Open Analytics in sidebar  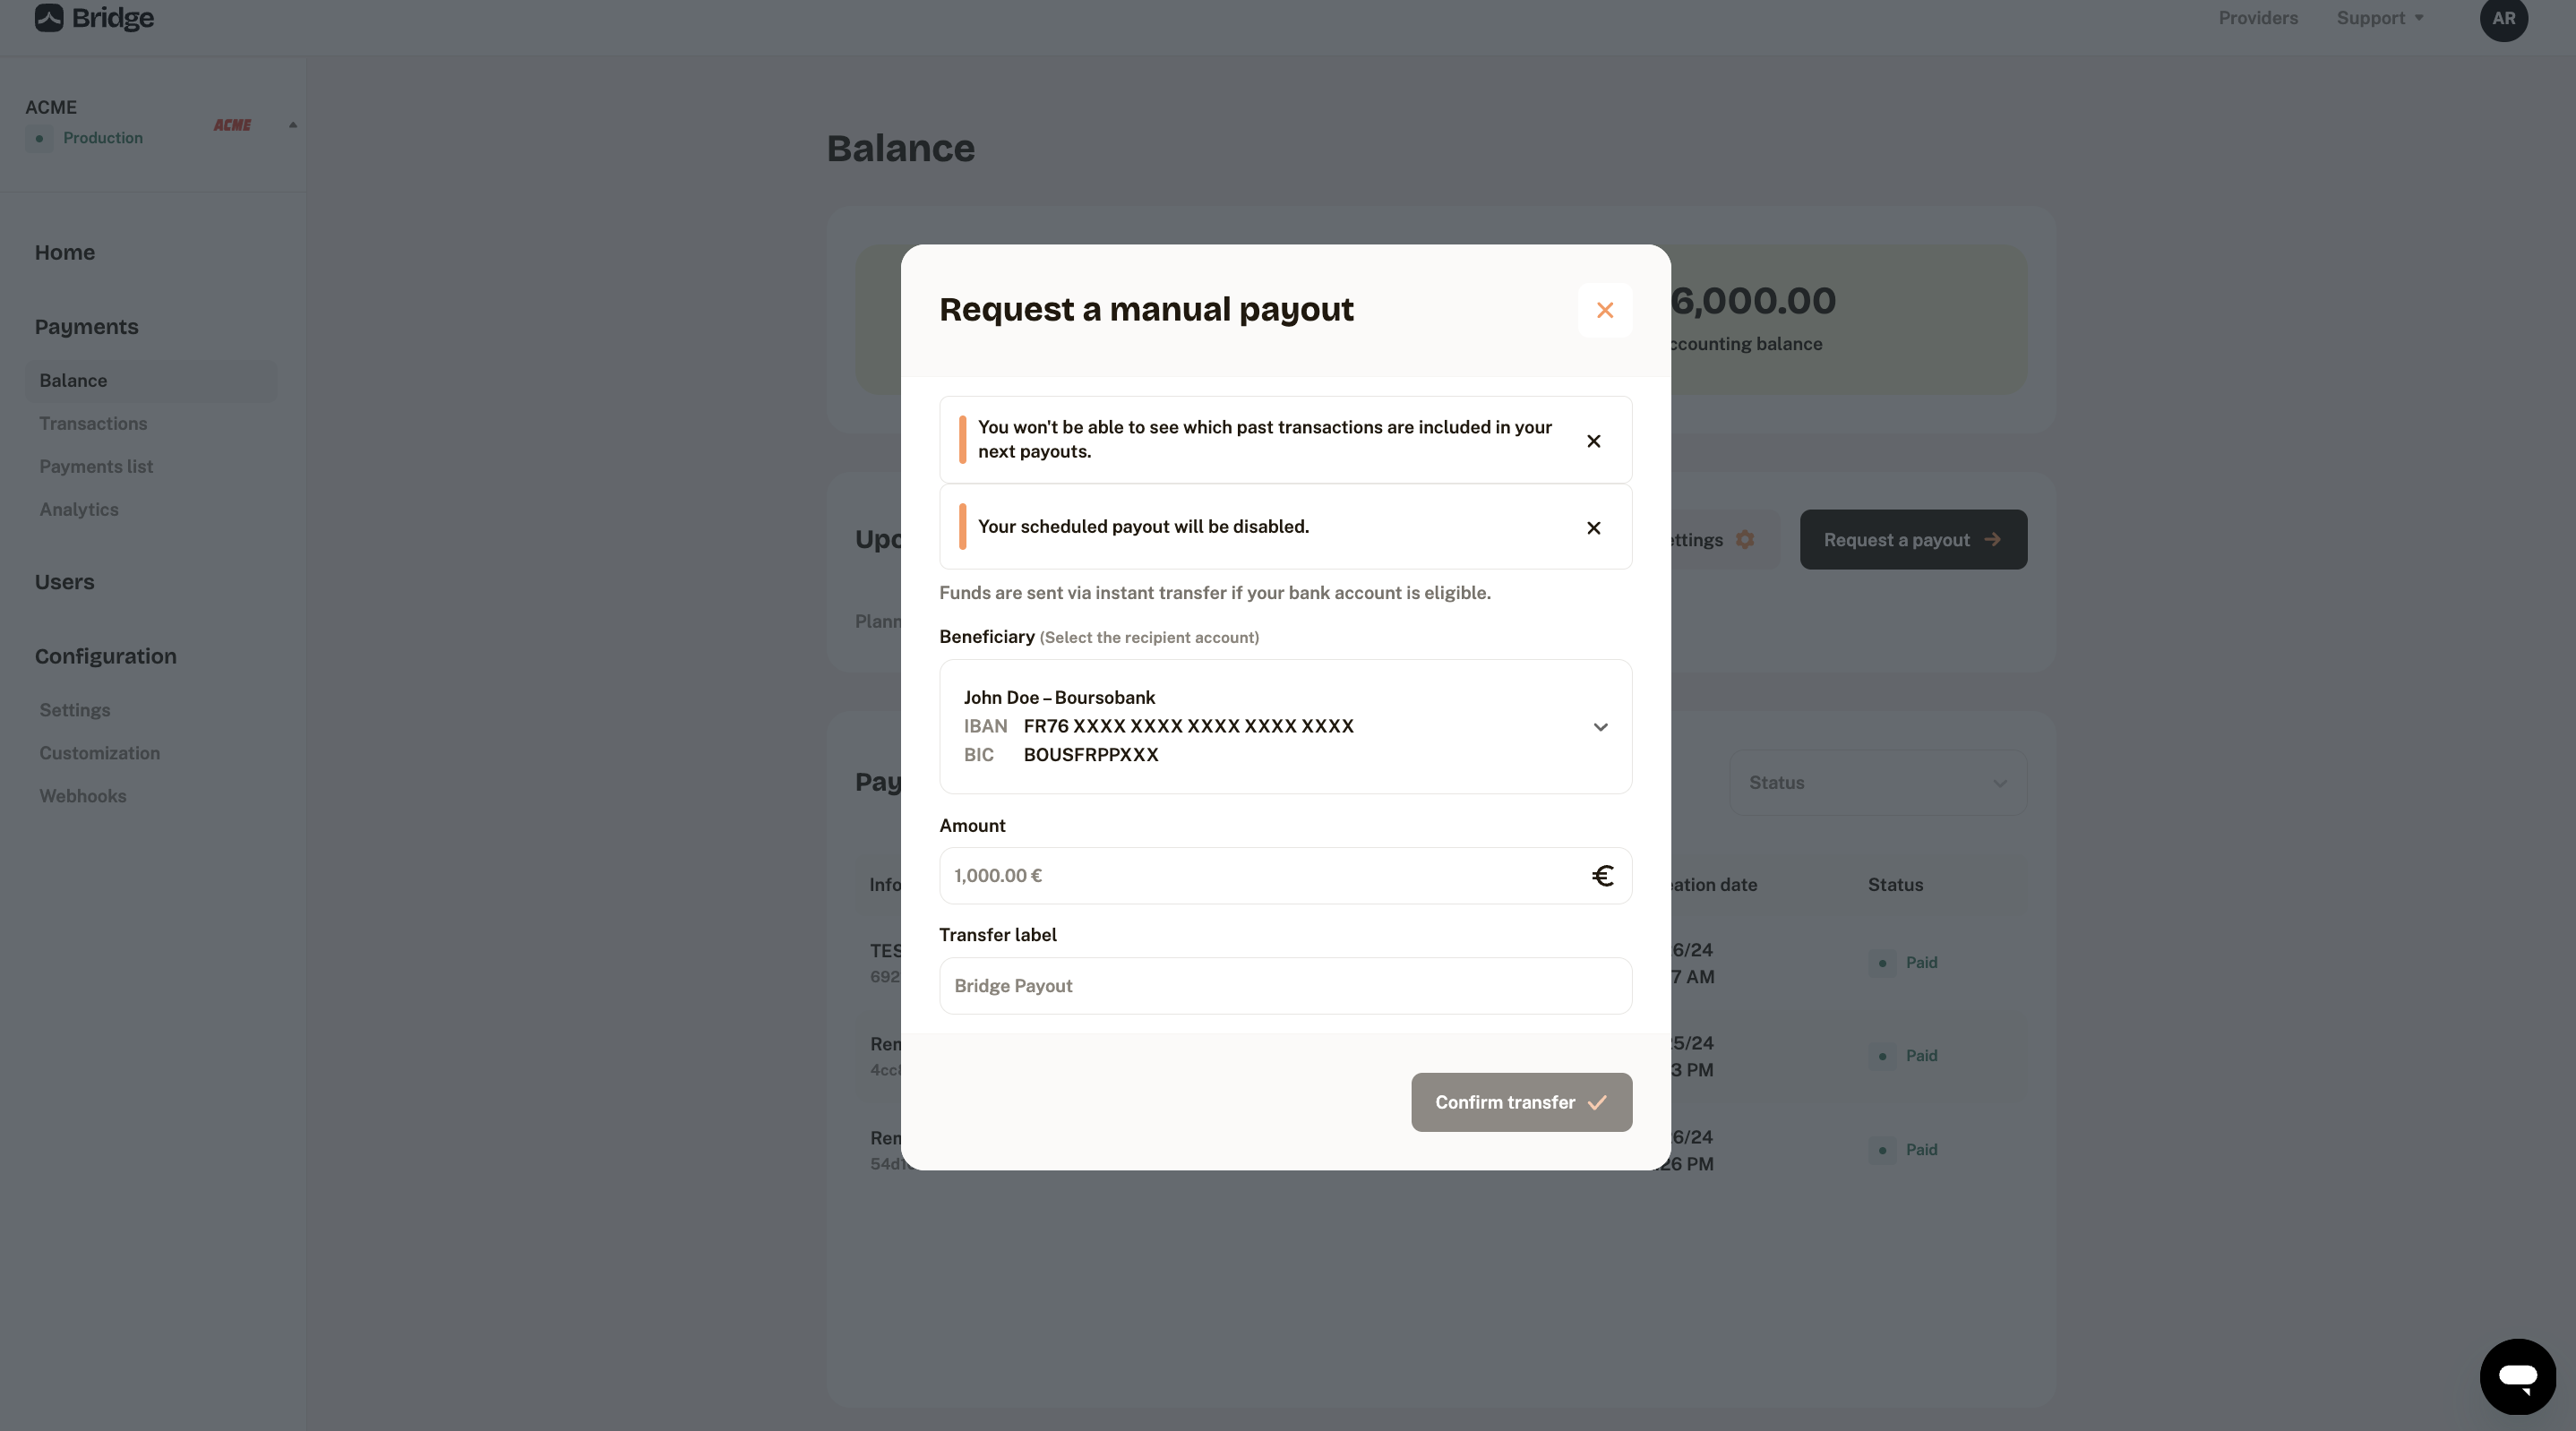coord(79,510)
